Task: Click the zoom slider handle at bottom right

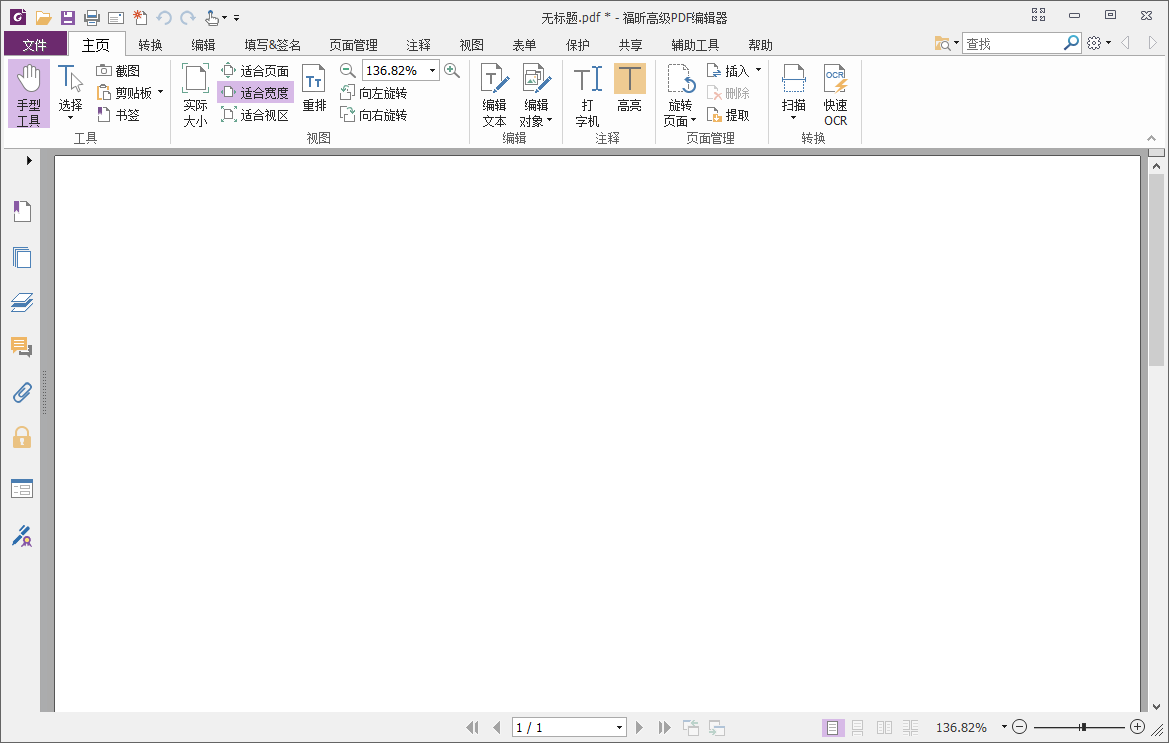Action: [1083, 727]
